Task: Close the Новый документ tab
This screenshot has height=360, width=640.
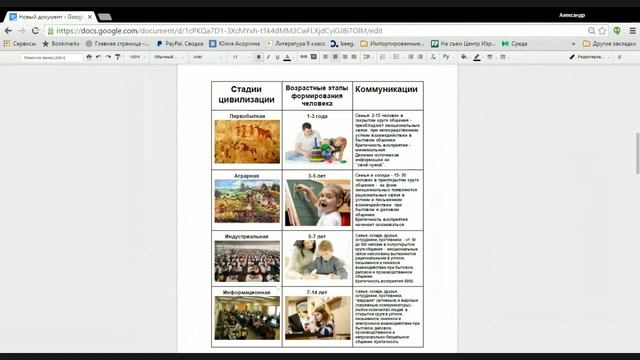Action: [90, 17]
